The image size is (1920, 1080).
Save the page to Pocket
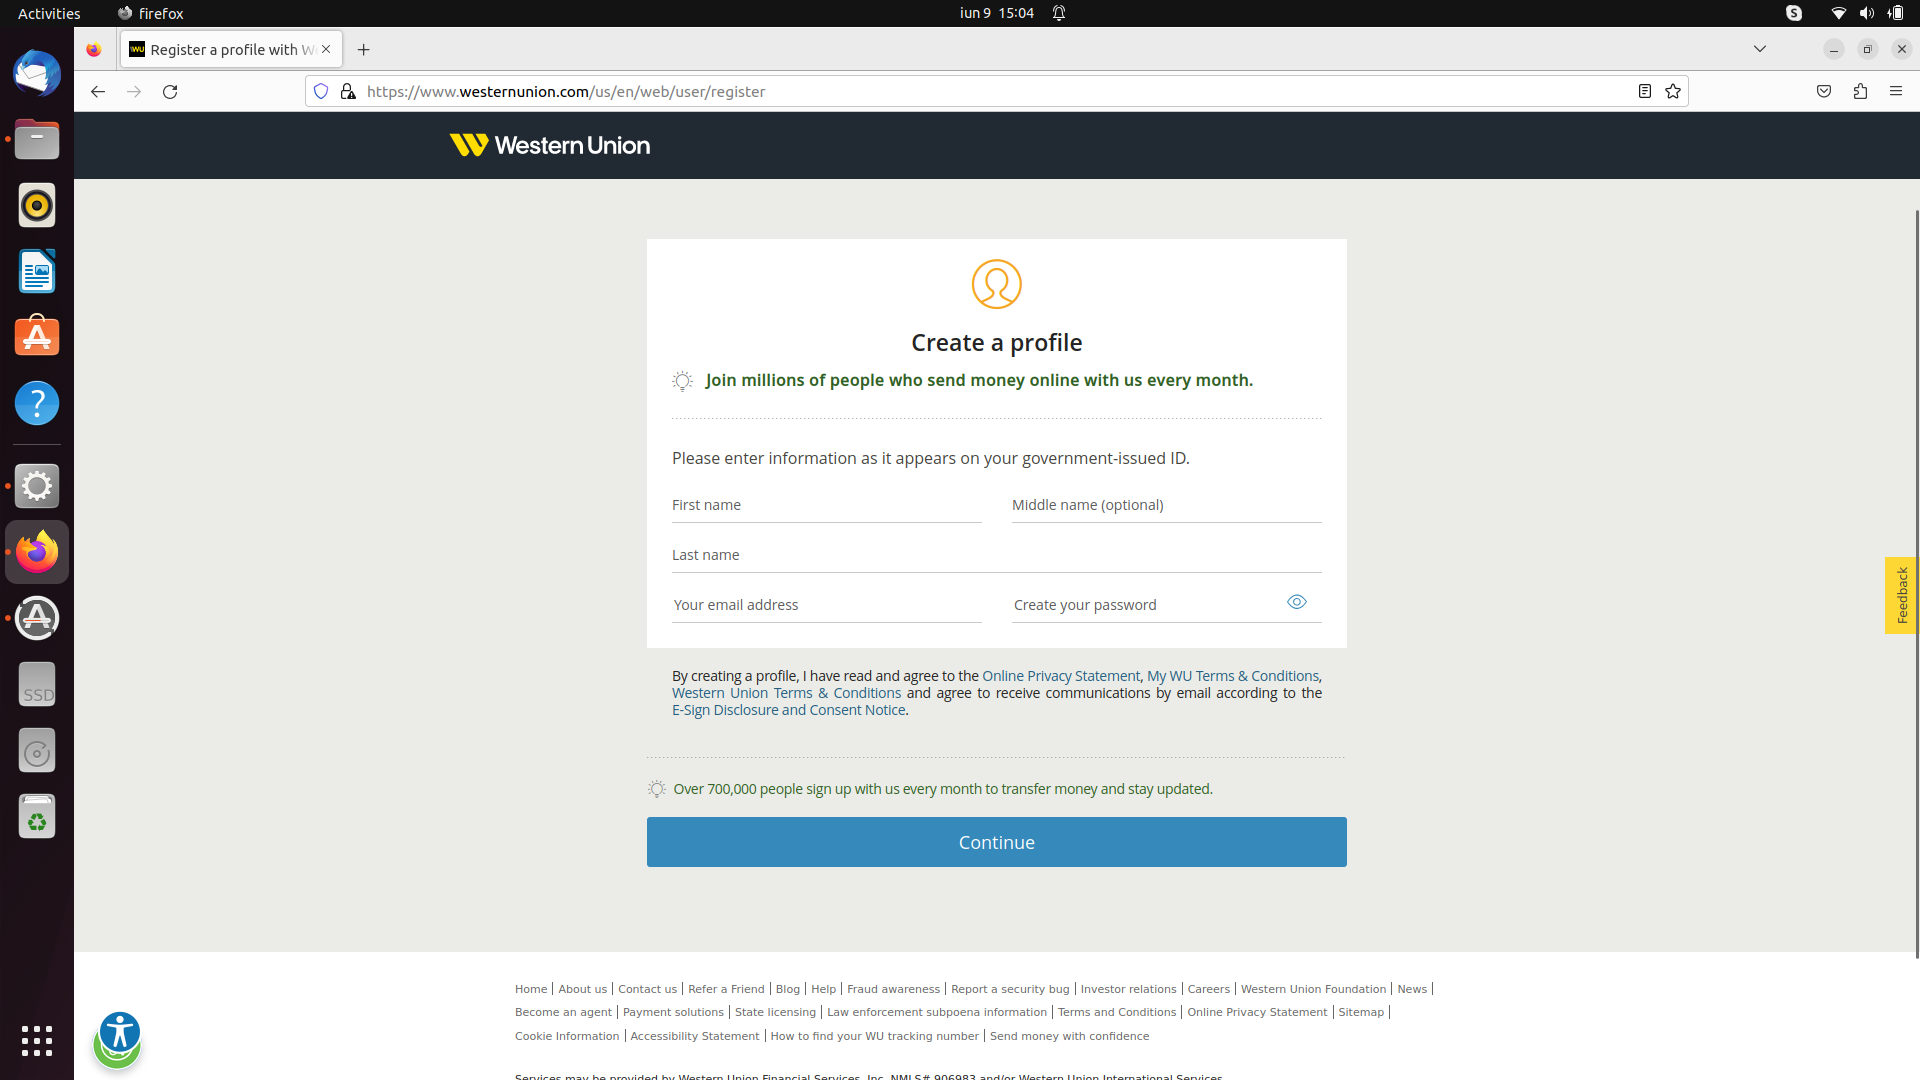click(x=1823, y=91)
